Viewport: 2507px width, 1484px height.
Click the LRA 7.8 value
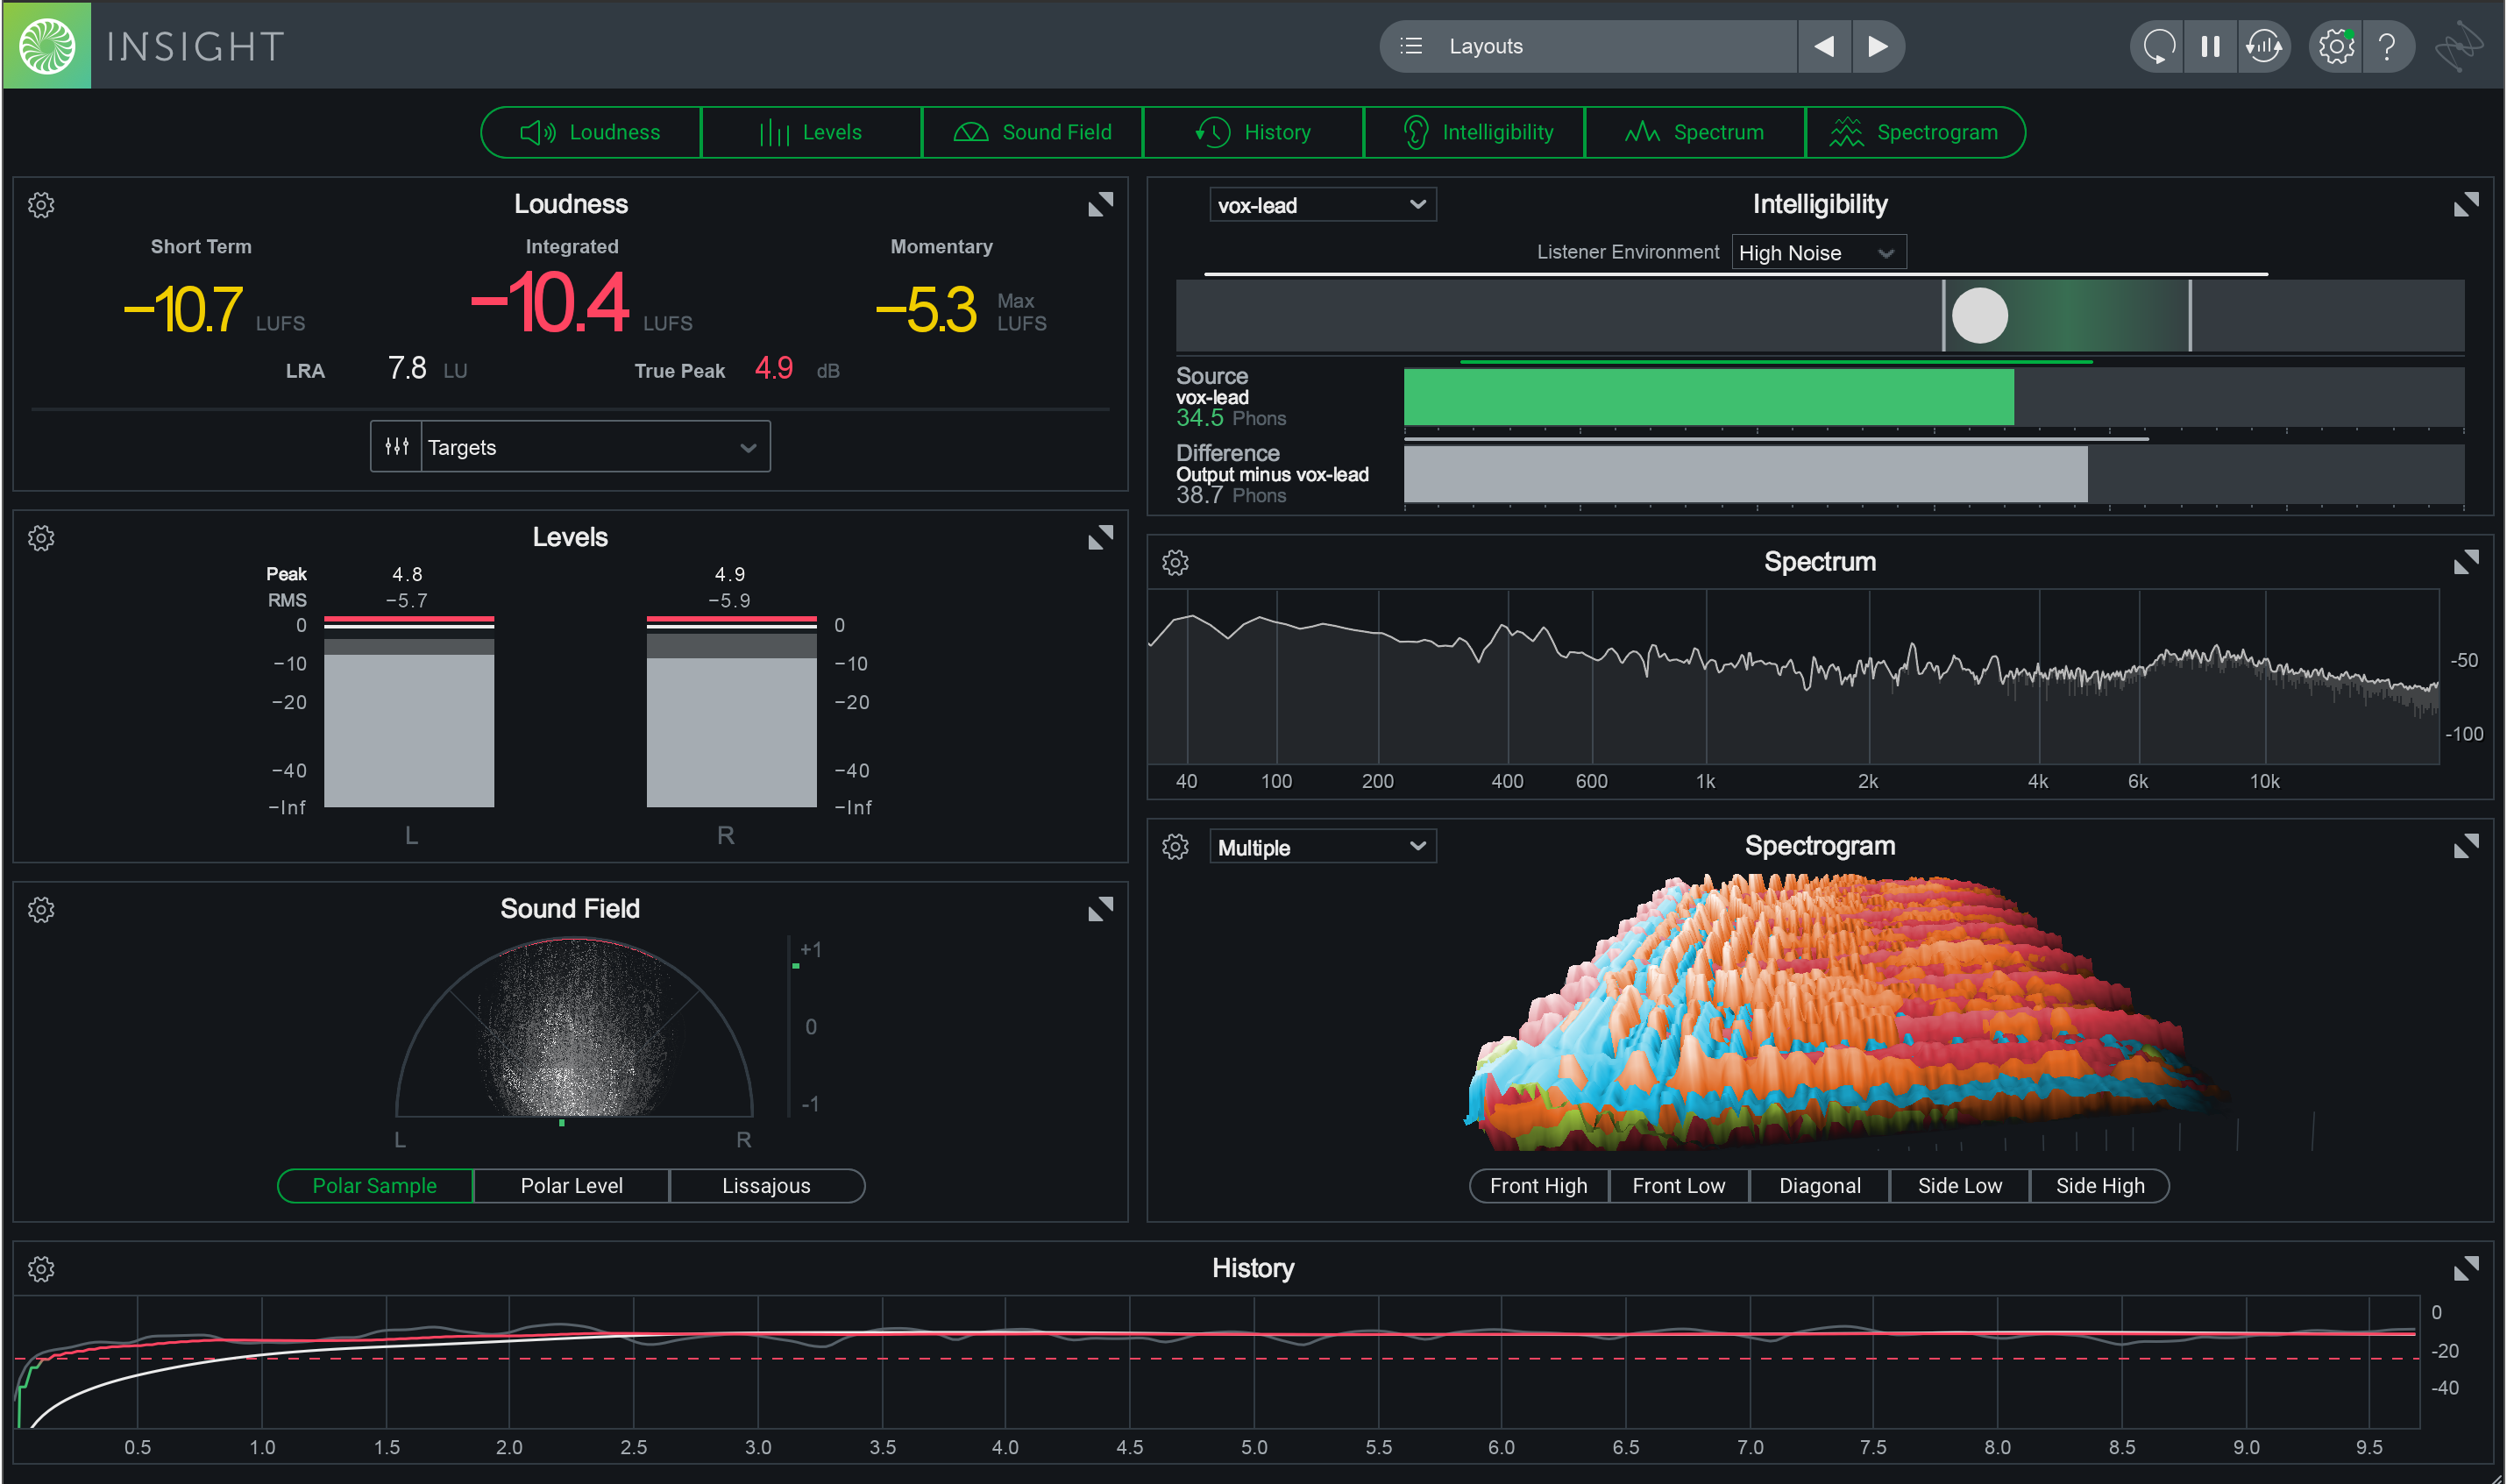407,369
